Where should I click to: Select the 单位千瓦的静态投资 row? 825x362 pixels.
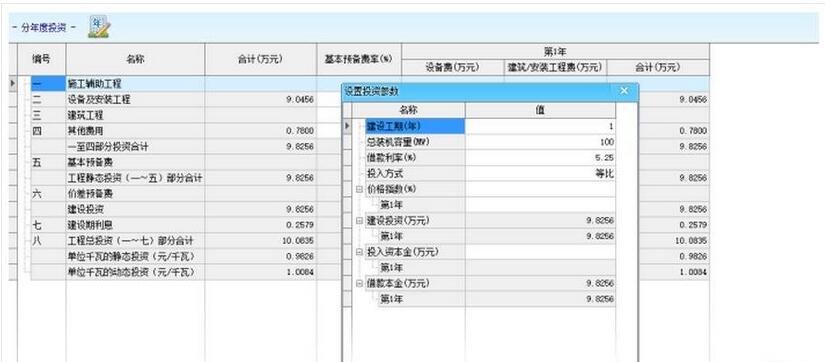(135, 257)
